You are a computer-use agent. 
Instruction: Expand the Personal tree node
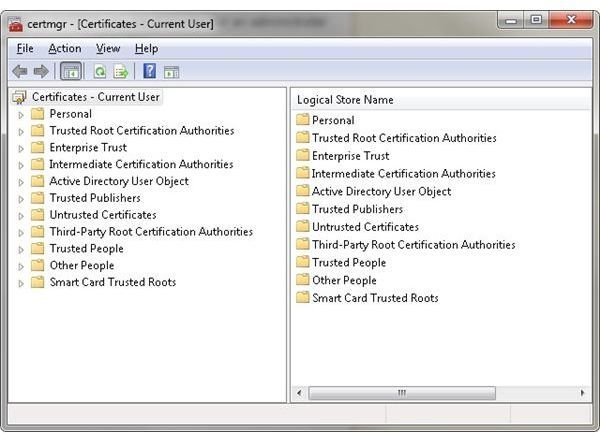[x=21, y=115]
